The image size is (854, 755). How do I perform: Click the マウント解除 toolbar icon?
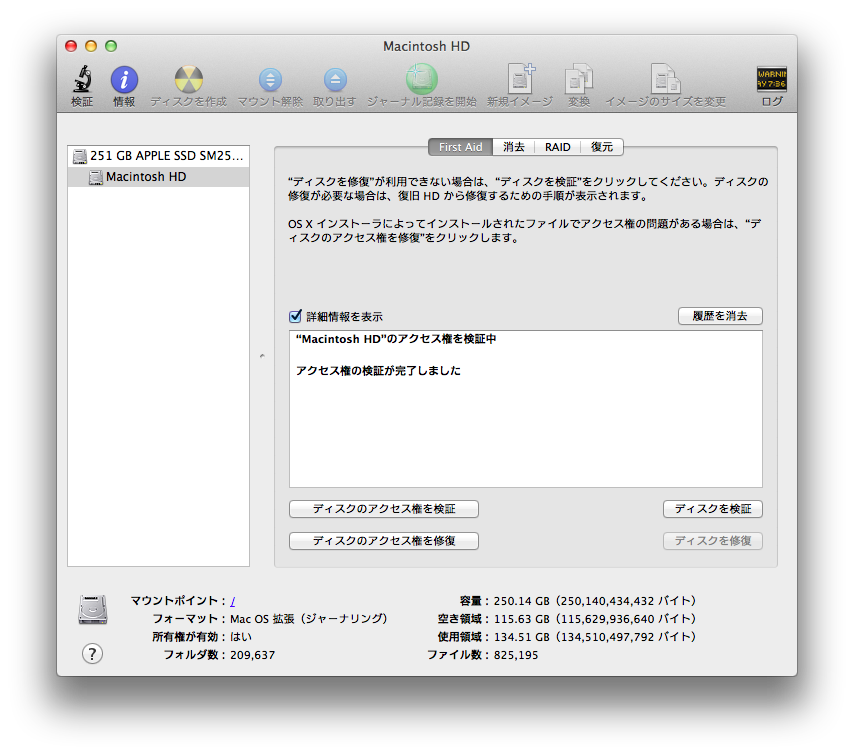(270, 80)
